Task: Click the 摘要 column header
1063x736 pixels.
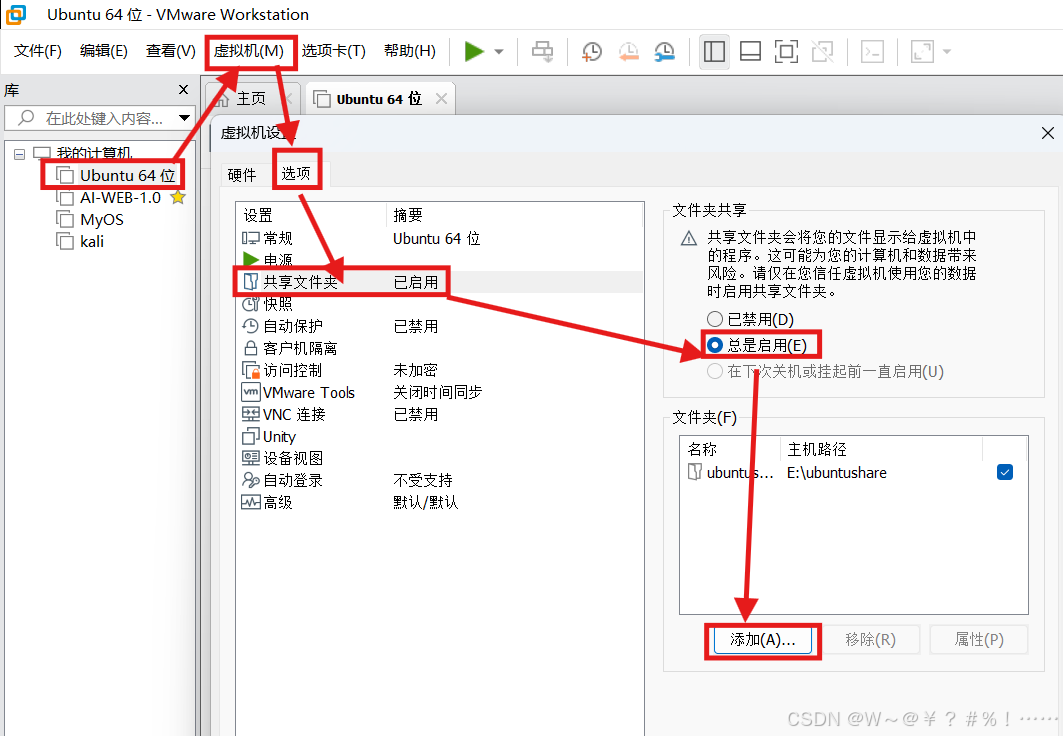Action: (514, 215)
